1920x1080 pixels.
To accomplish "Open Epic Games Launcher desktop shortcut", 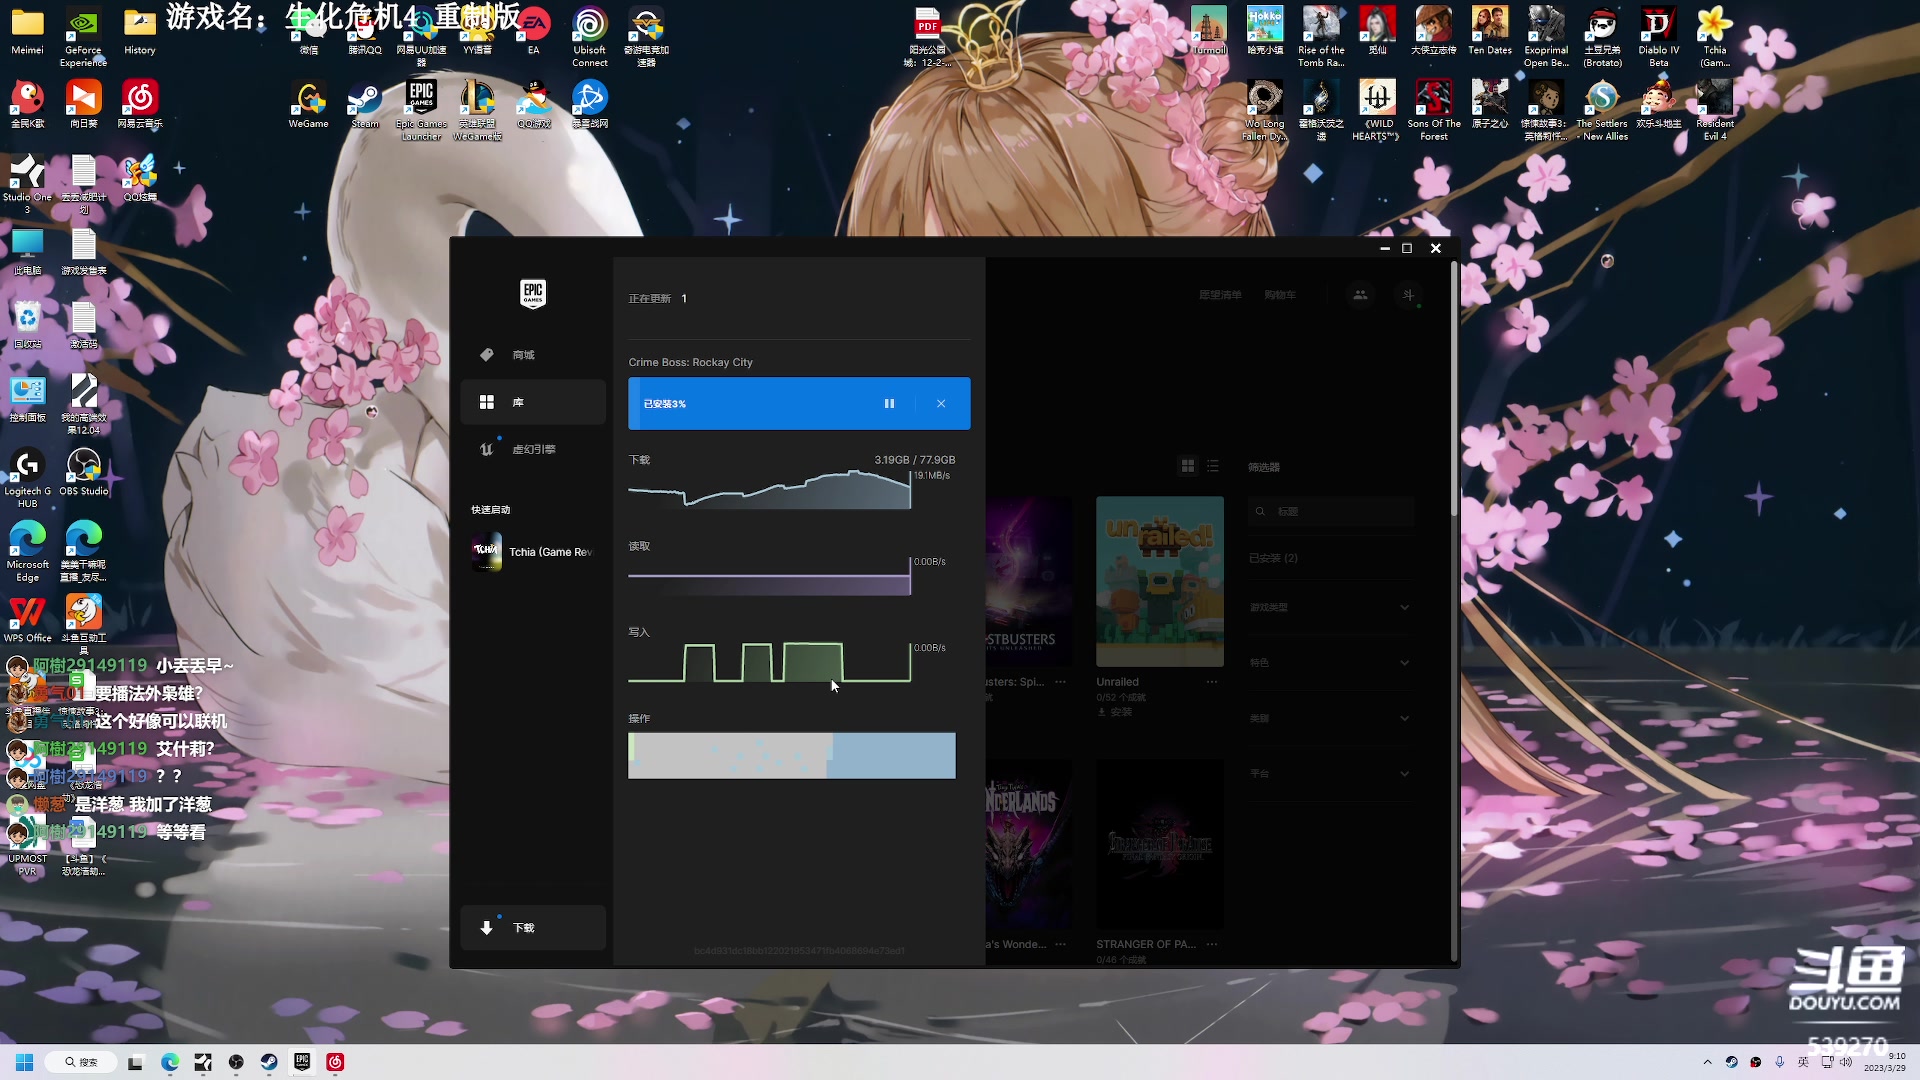I will 421,111.
